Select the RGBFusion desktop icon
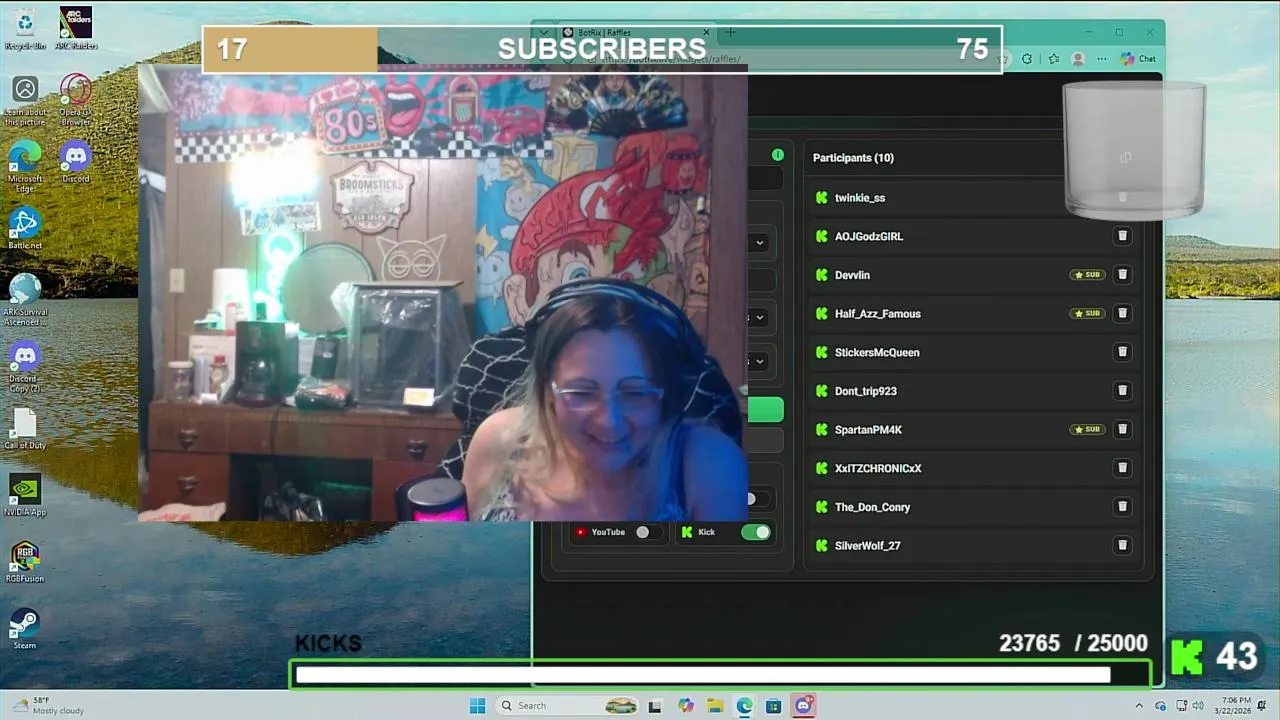Image resolution: width=1280 pixels, height=720 pixels. [x=25, y=562]
